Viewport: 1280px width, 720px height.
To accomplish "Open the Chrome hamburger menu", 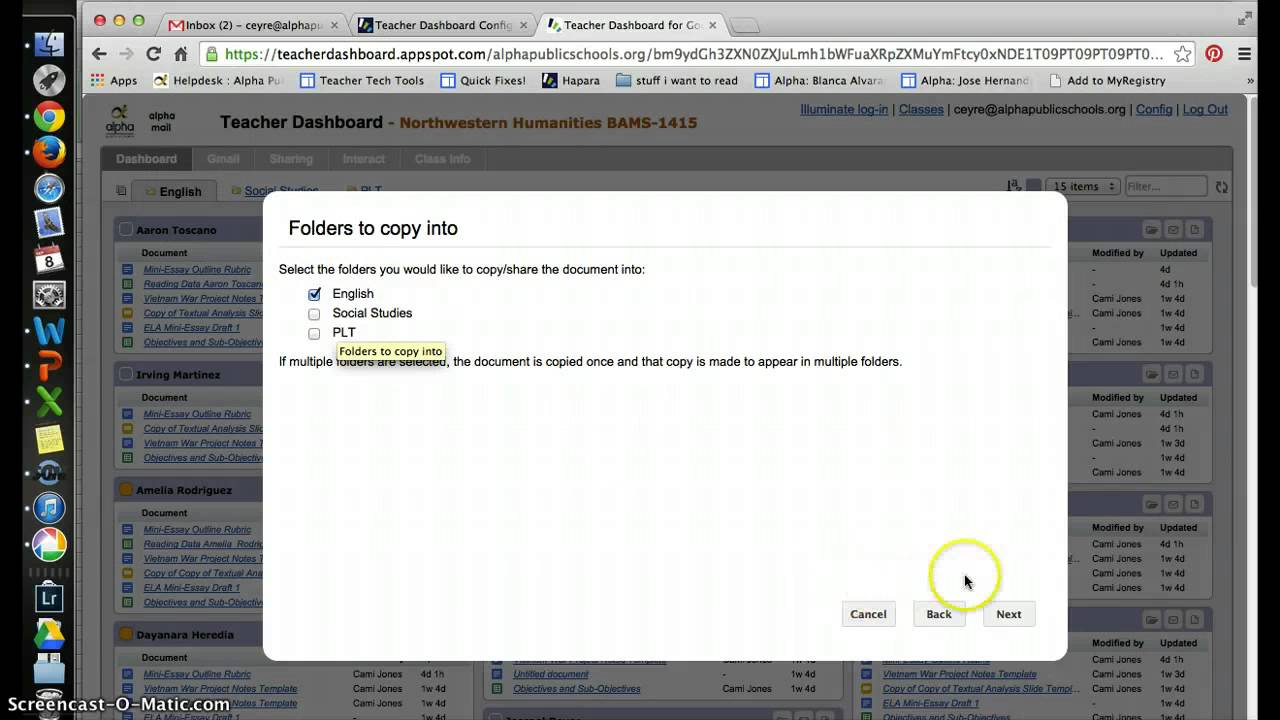I will pos(1245,54).
